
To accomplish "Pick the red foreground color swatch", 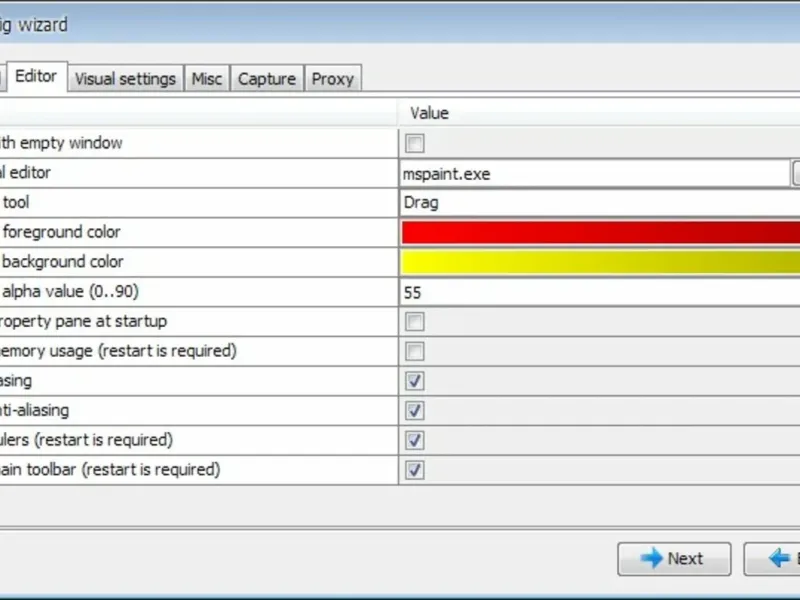I will tap(600, 233).
